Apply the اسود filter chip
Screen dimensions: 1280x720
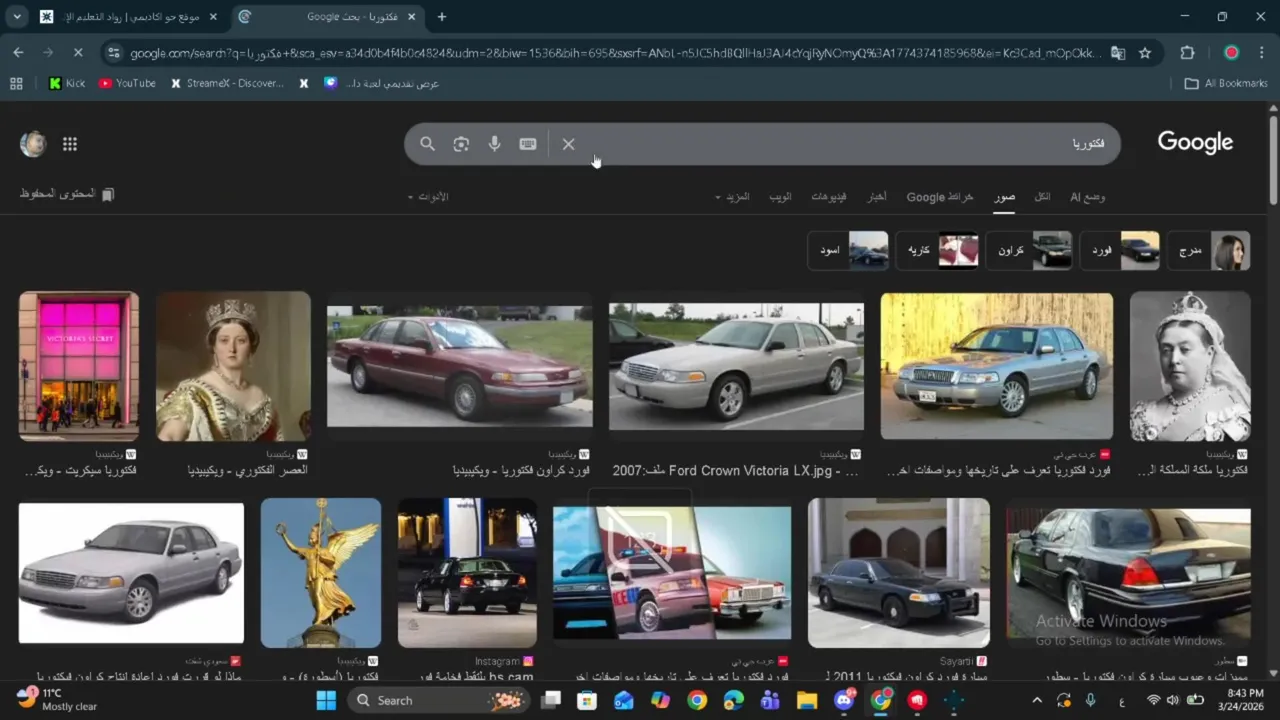[x=848, y=251]
